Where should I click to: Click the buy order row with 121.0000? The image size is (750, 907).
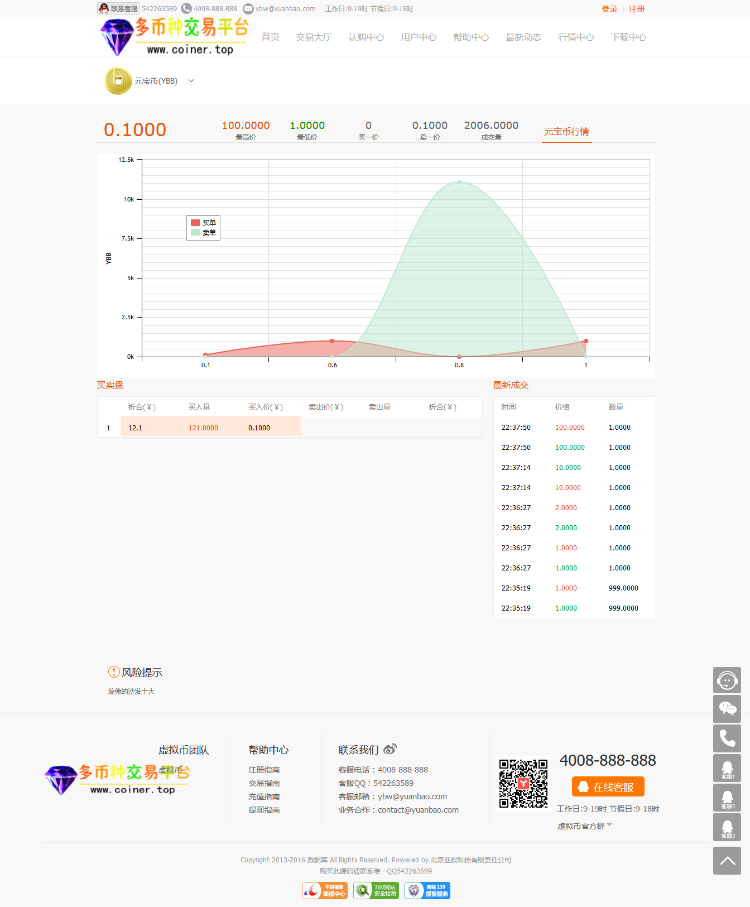[x=289, y=427]
